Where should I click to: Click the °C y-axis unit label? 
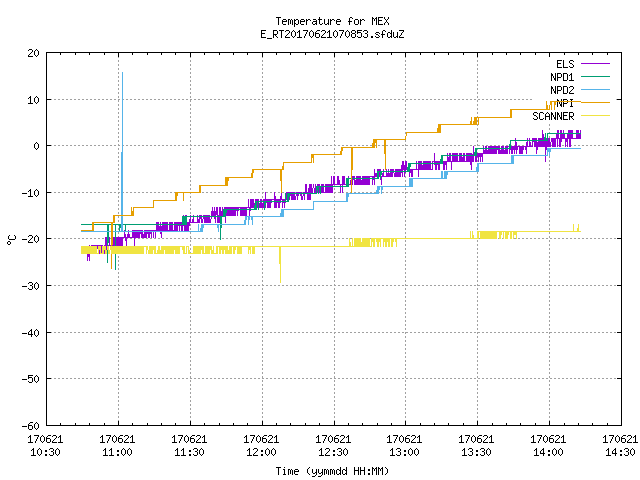coord(11,240)
